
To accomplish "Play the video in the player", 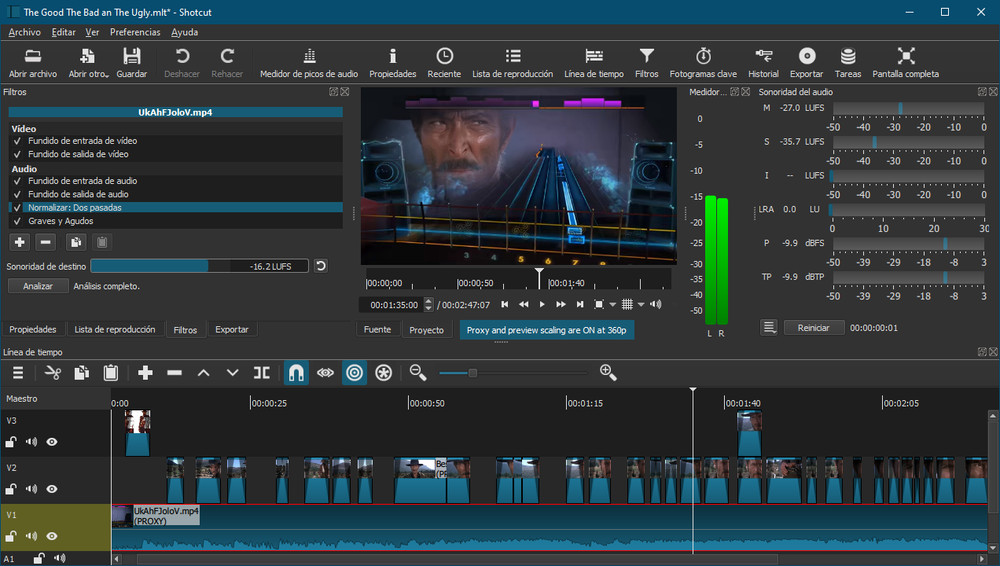I will tap(542, 304).
